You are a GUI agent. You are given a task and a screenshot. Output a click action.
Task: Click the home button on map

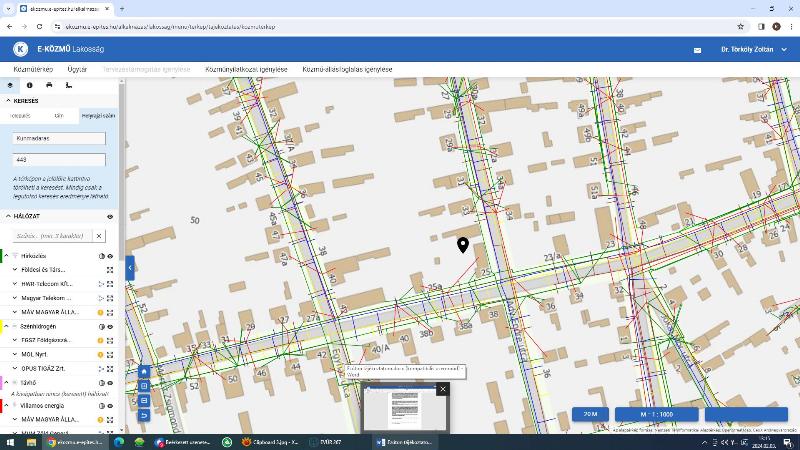click(144, 371)
